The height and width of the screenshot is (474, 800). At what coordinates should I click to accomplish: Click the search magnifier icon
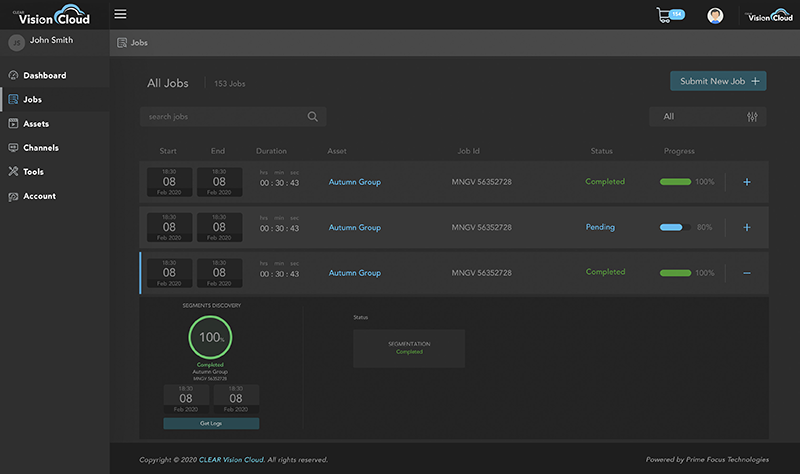(313, 117)
